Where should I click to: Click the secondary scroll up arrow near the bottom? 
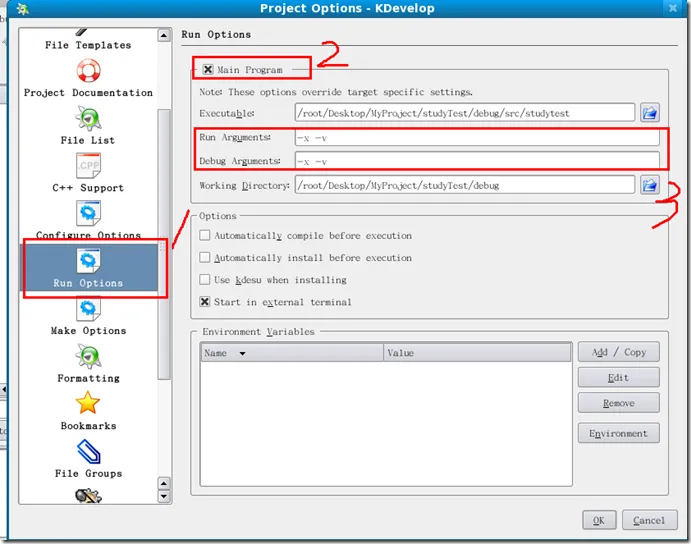164,484
